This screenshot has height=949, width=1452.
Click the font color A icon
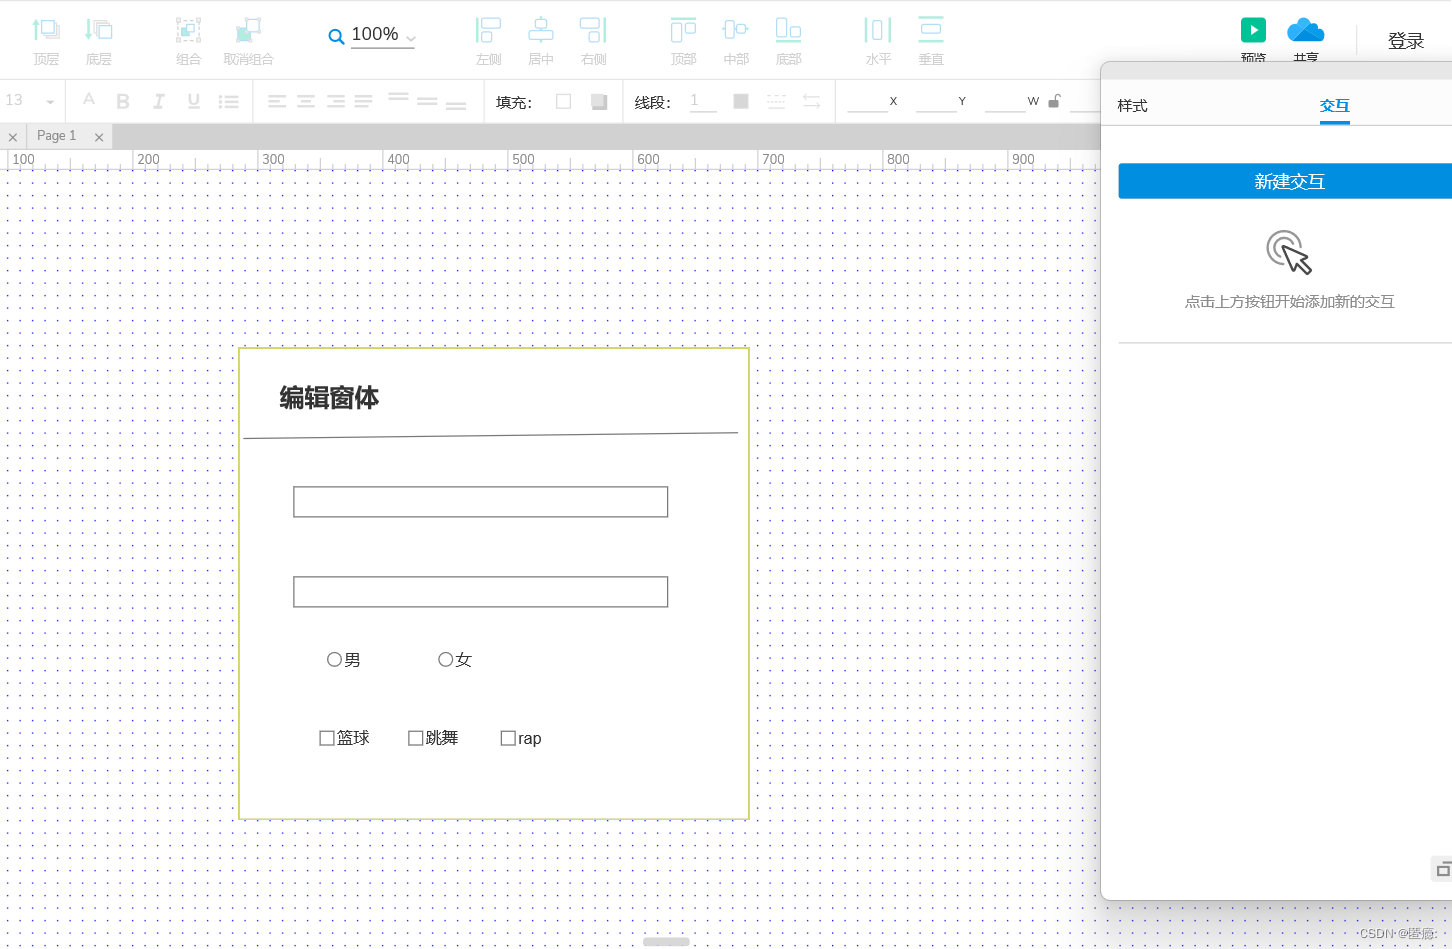(89, 99)
